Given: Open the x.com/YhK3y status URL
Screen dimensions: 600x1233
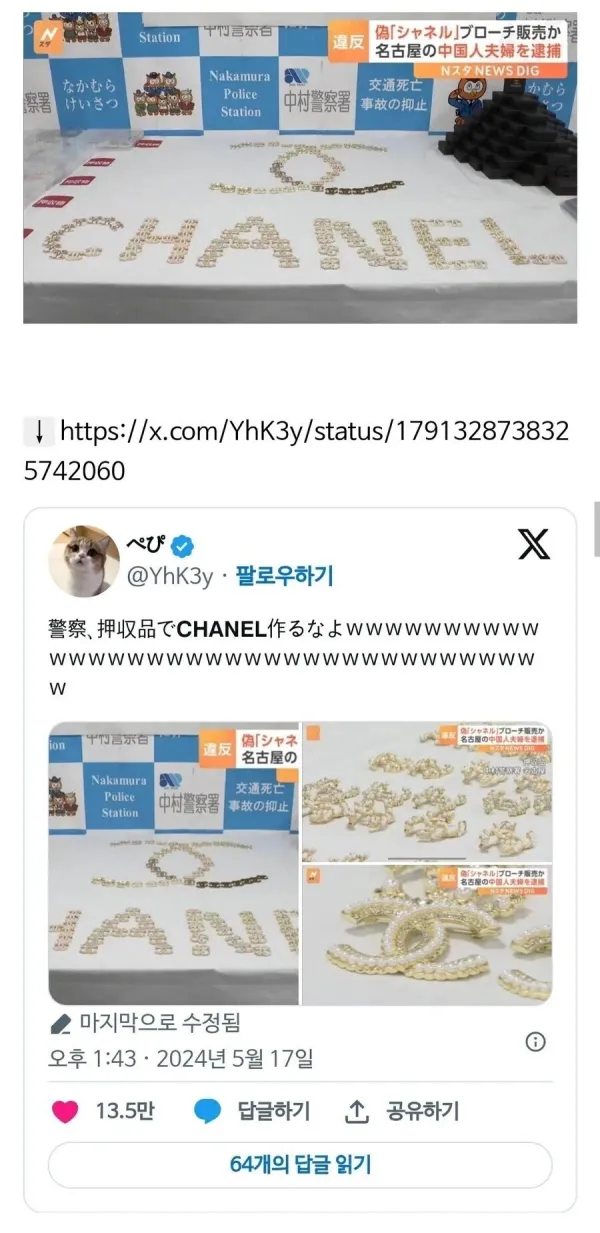Looking at the screenshot, I should coord(296,450).
